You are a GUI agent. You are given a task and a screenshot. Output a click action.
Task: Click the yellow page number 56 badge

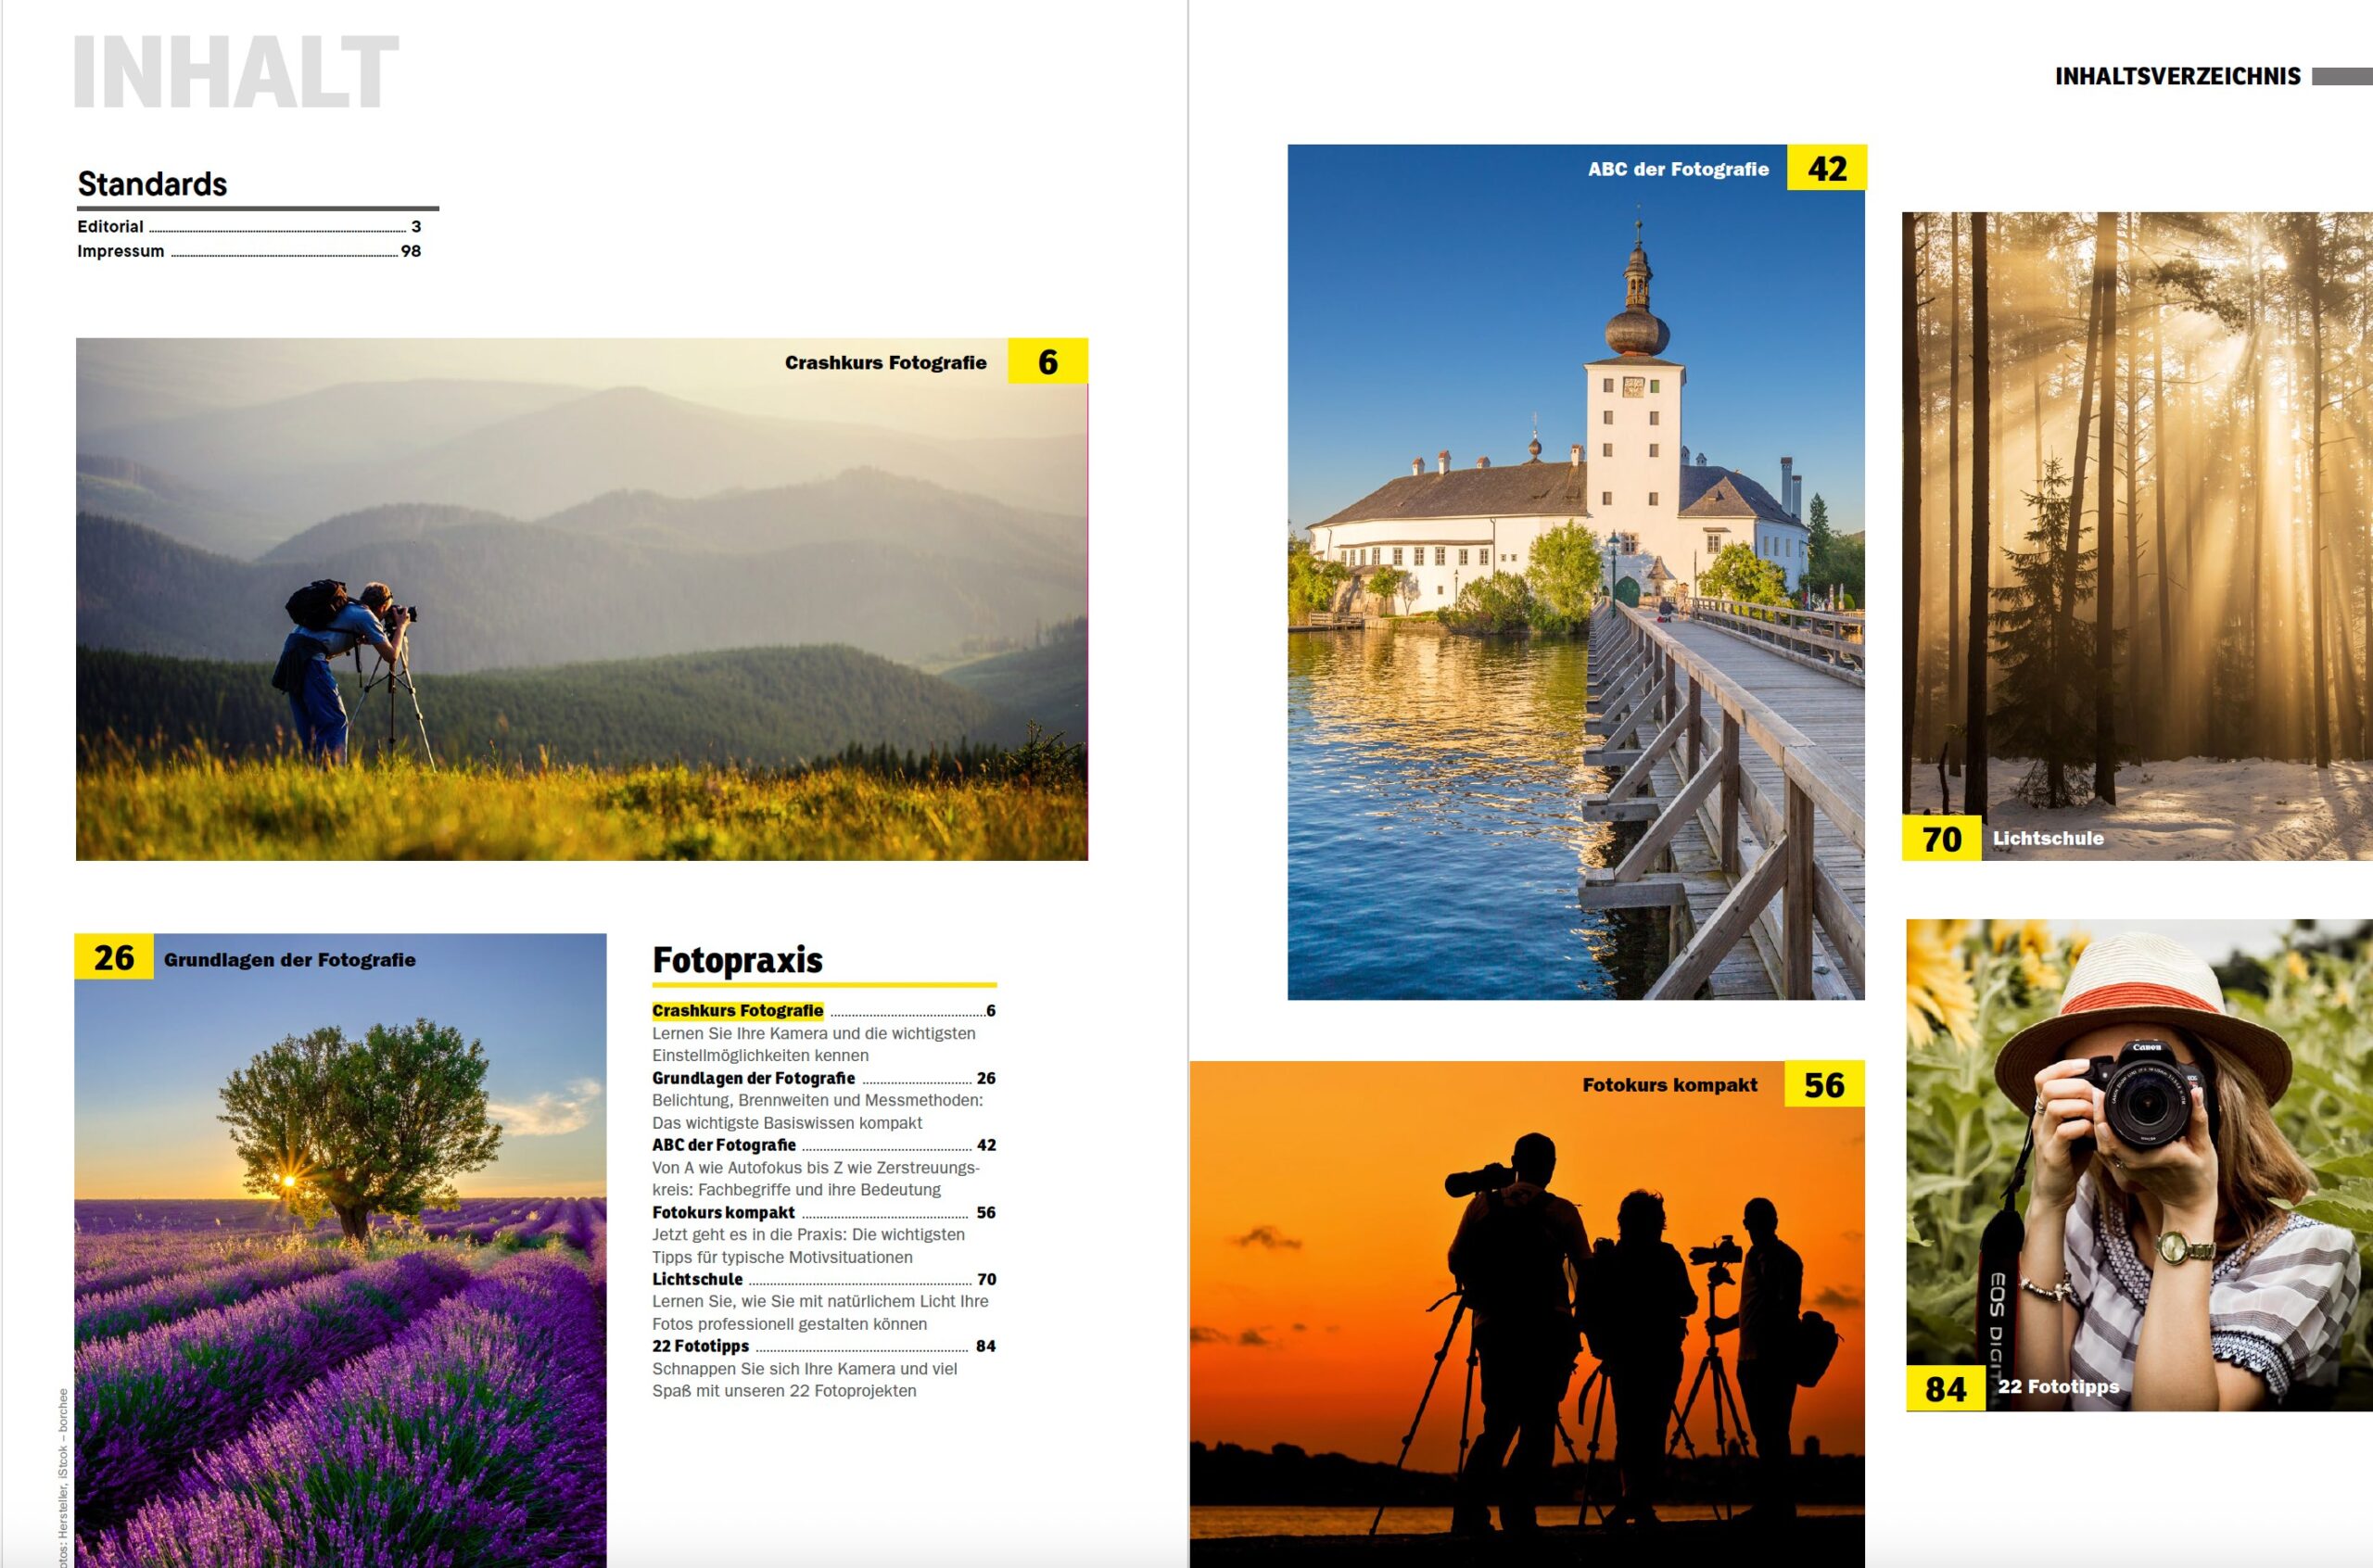(x=1824, y=1084)
